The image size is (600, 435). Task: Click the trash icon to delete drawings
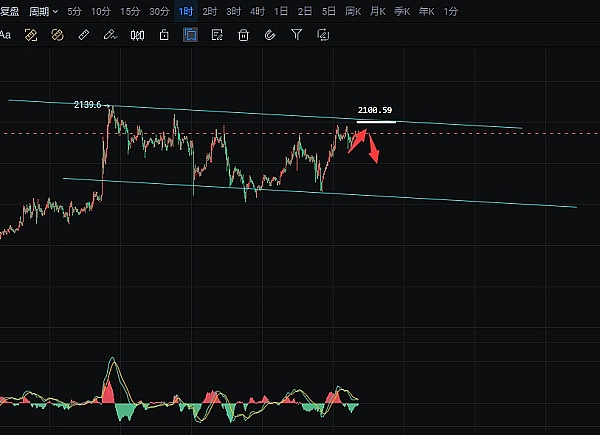pyautogui.click(x=243, y=35)
